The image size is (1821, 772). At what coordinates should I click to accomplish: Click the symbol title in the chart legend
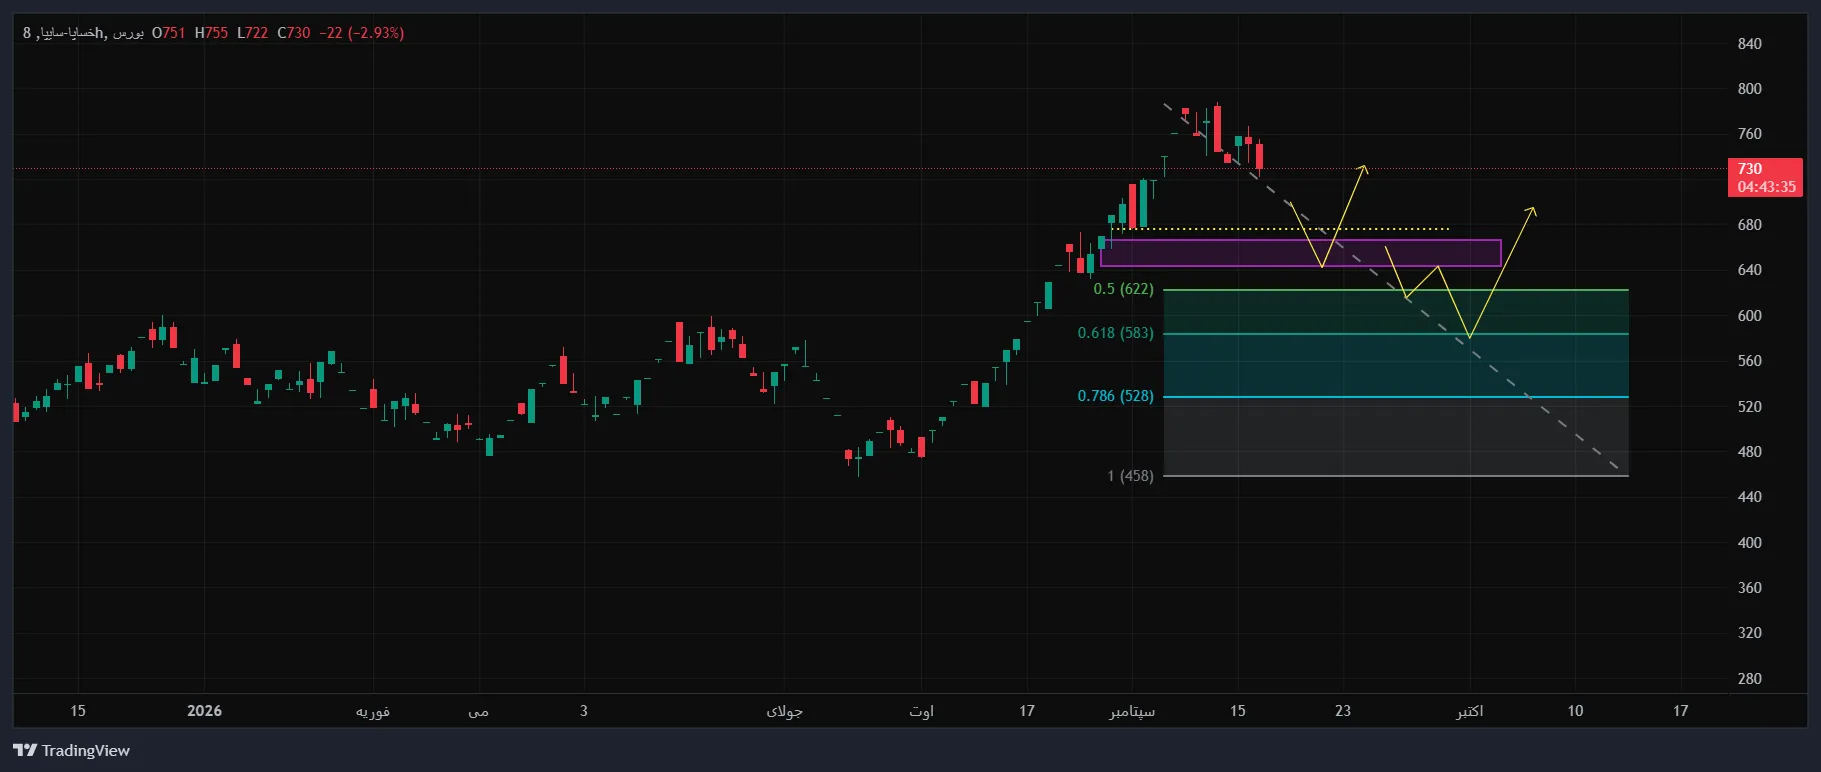coord(84,33)
